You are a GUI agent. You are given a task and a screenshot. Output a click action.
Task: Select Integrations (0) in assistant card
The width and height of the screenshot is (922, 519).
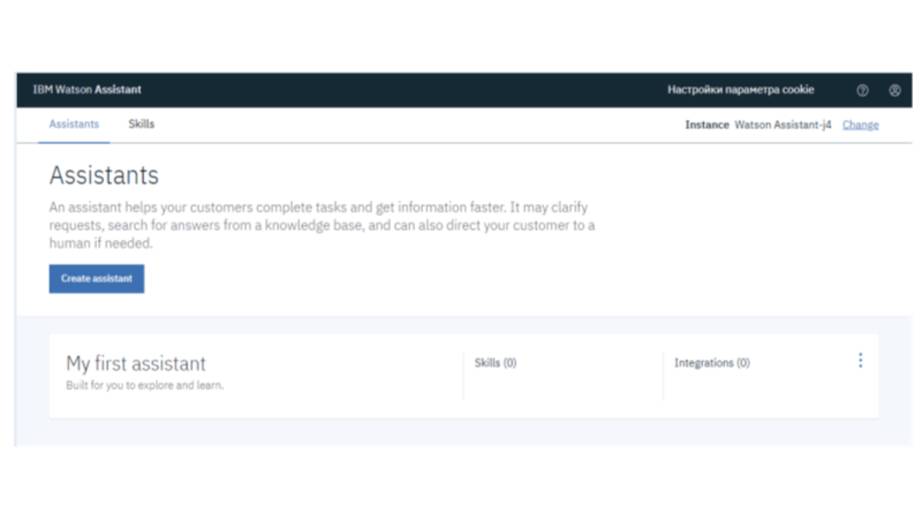(711, 363)
